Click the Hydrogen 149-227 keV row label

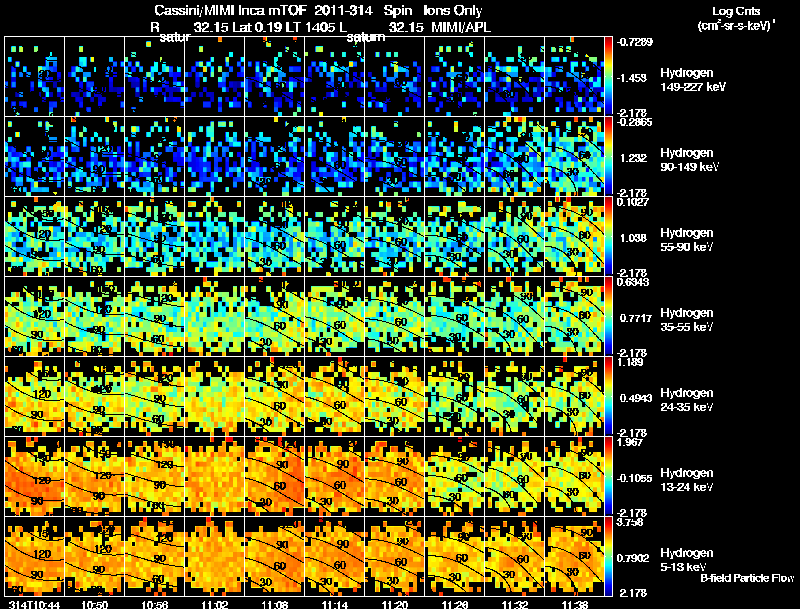click(x=693, y=80)
